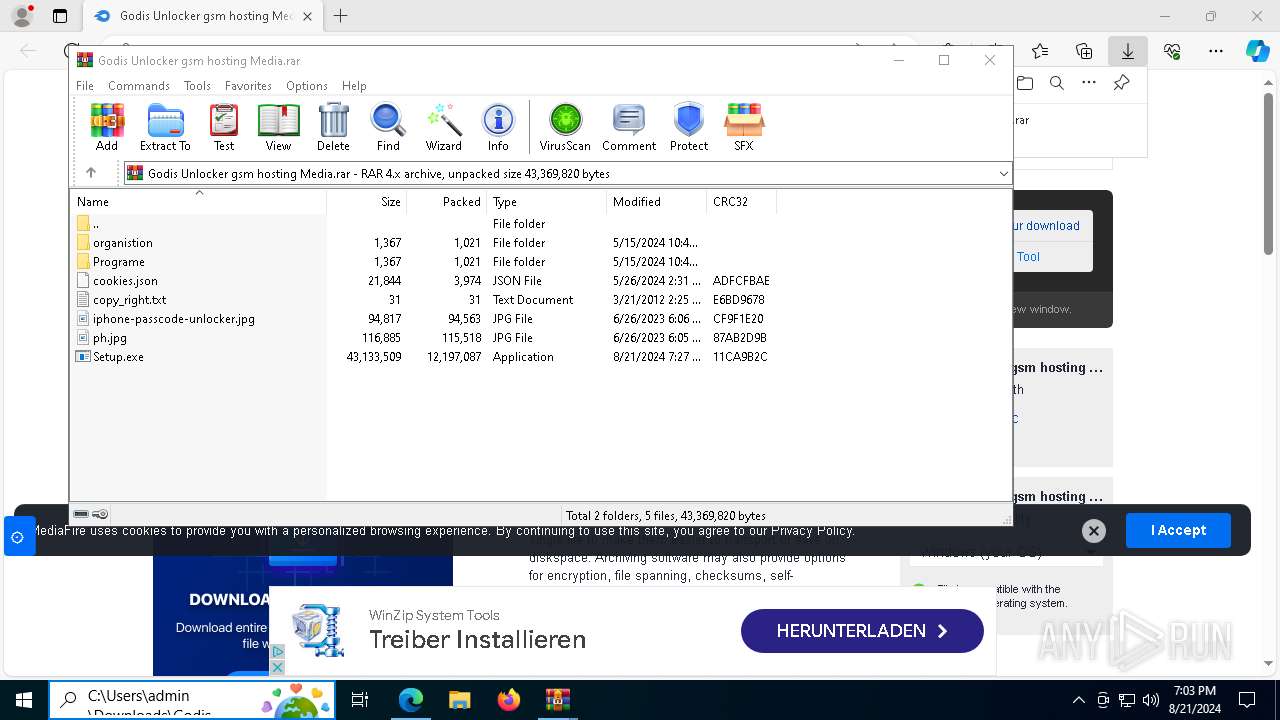This screenshot has width=1280, height=720.
Task: Pin the downloads panel
Action: pyautogui.click(x=1121, y=83)
